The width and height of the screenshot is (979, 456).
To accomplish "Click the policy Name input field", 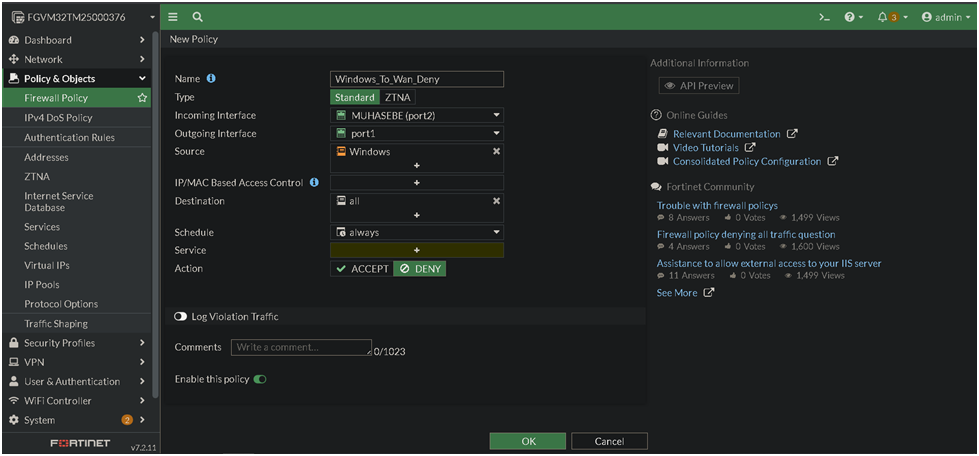I will [x=416, y=79].
